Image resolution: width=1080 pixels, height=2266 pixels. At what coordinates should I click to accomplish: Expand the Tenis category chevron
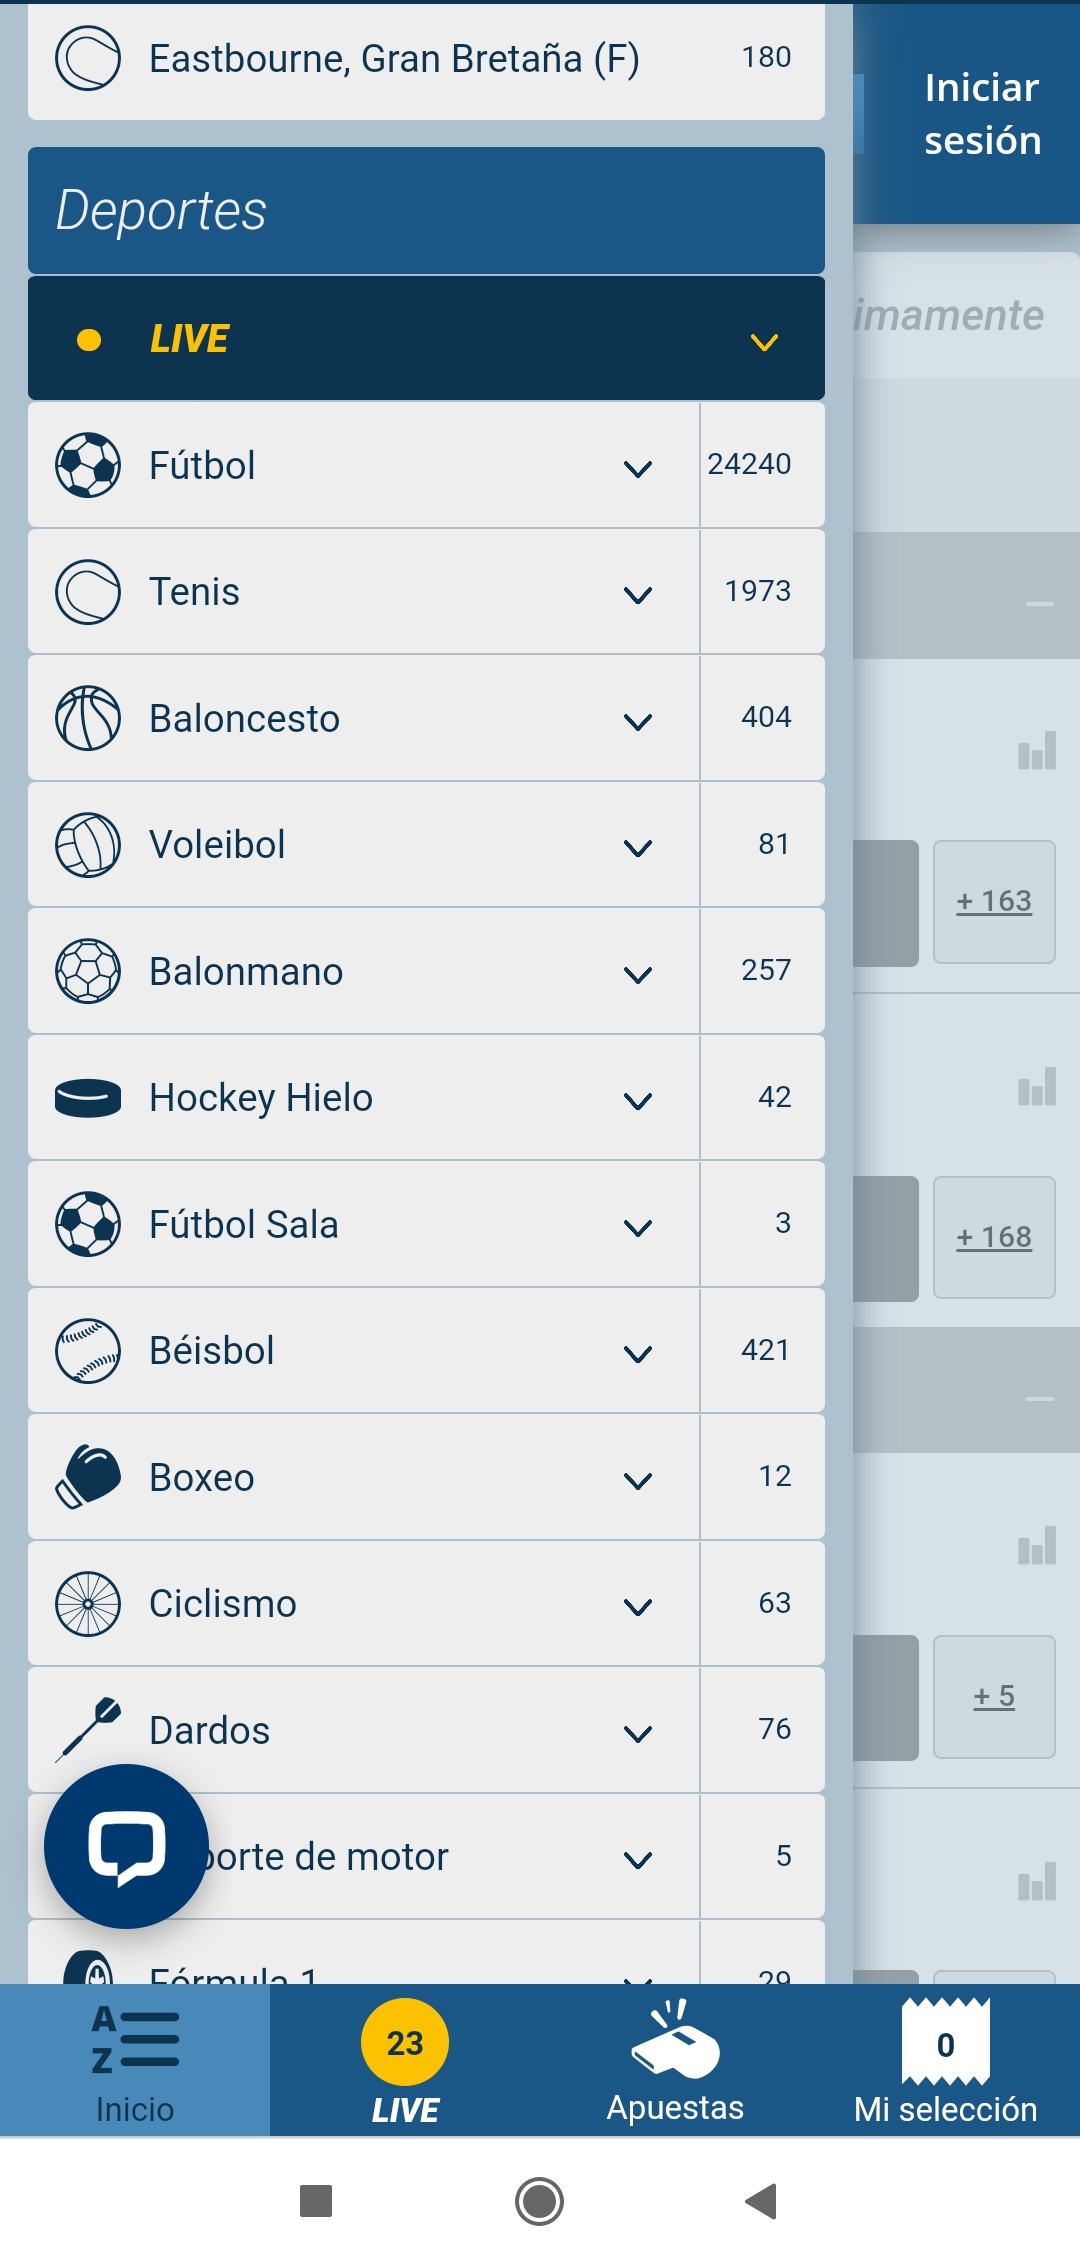tap(638, 595)
